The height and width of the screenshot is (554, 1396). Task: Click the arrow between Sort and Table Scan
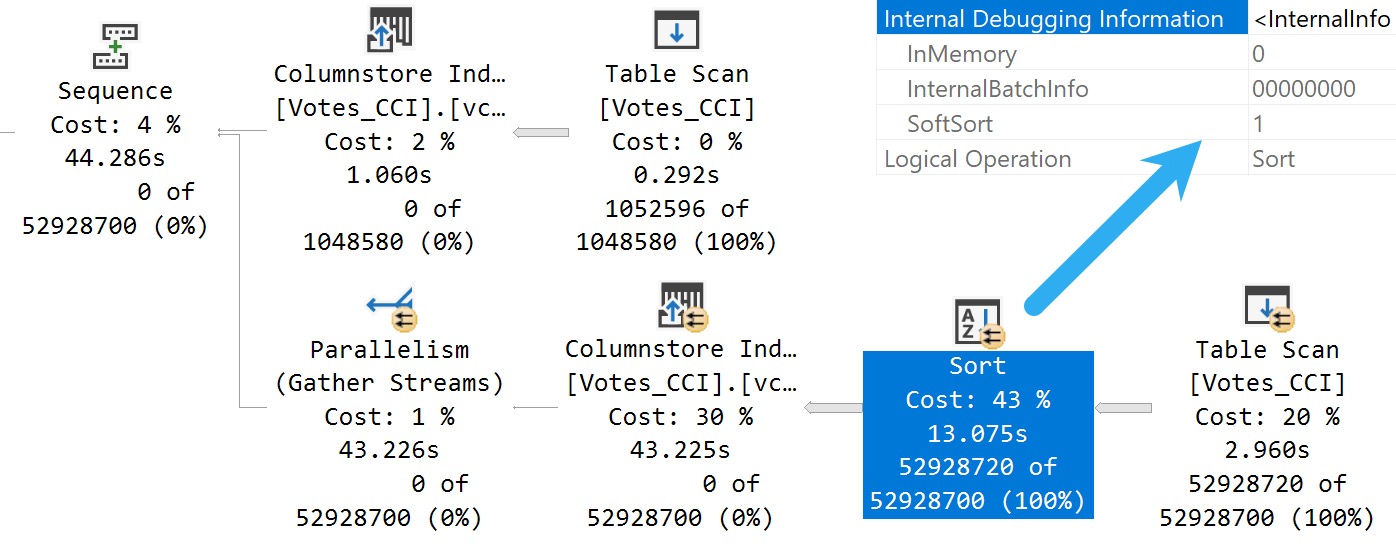pos(1124,408)
